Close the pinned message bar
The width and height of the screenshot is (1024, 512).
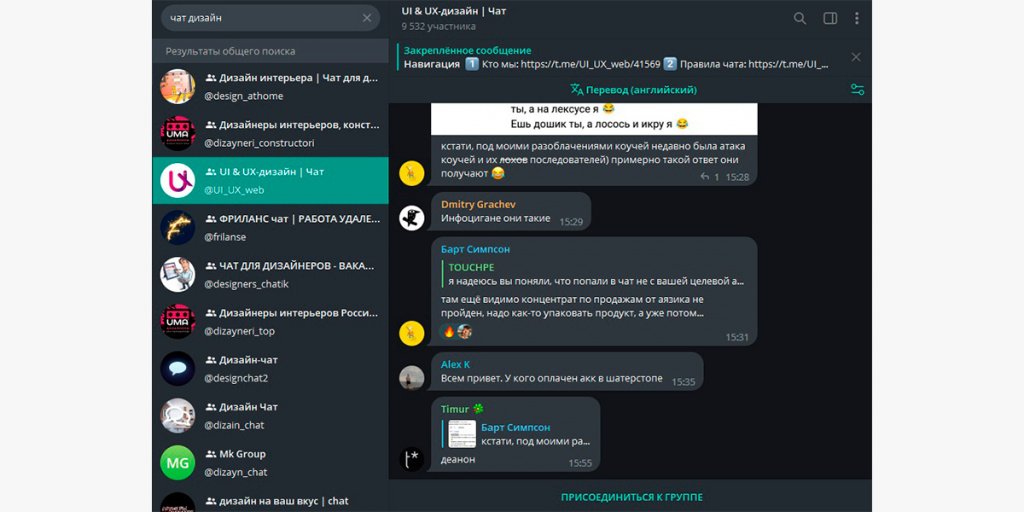(x=856, y=57)
